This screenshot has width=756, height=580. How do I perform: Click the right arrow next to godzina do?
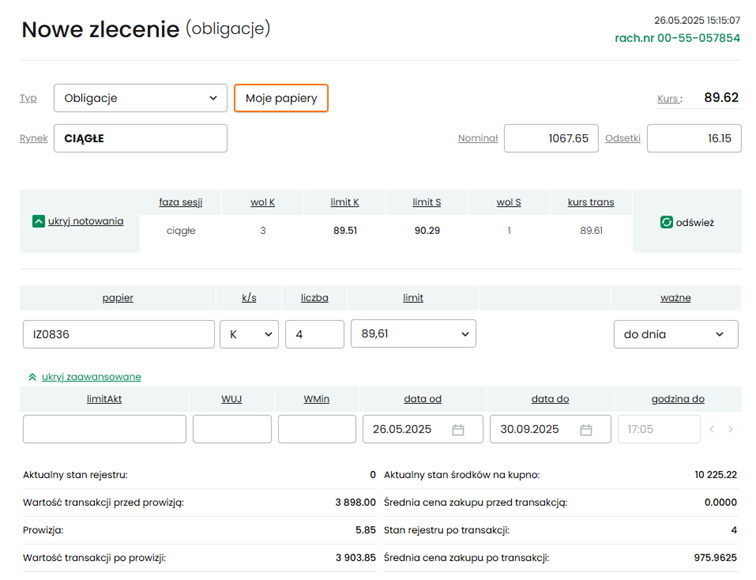[x=731, y=429]
